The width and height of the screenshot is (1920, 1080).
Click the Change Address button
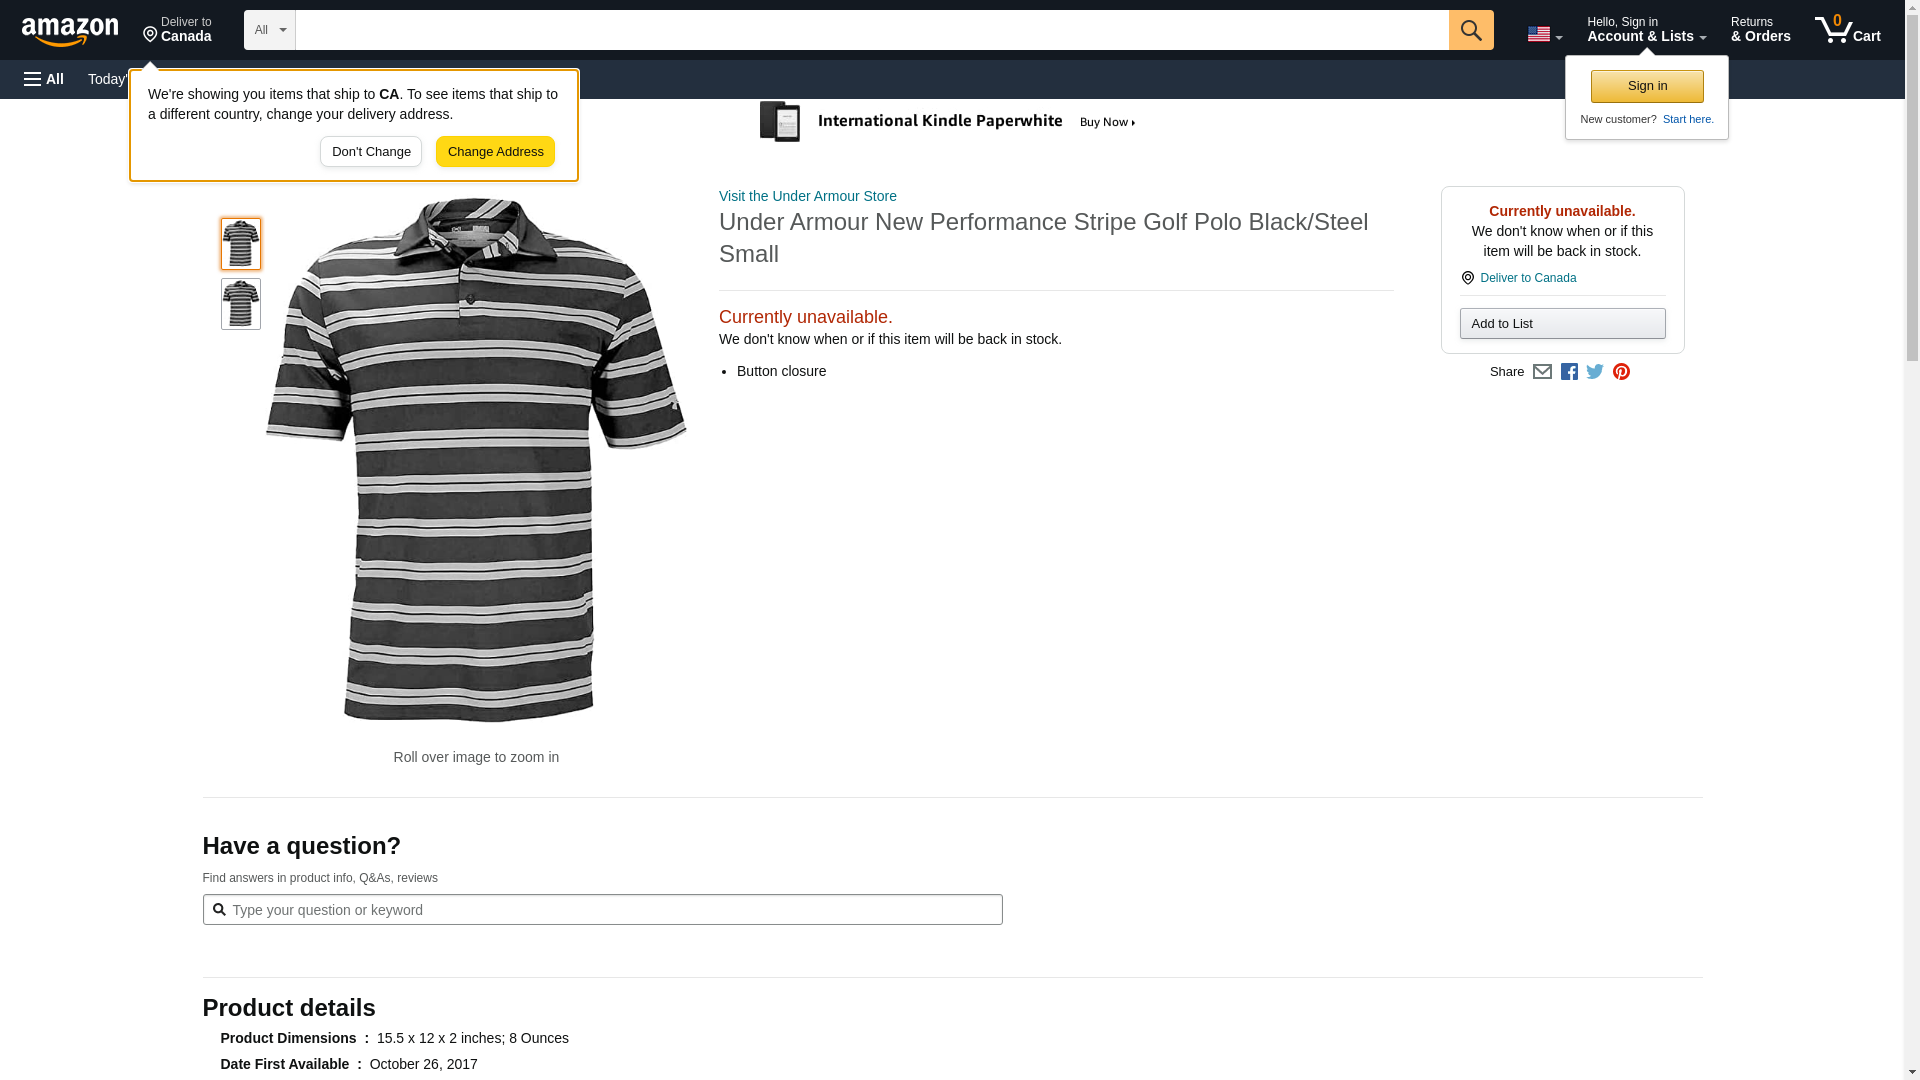pyautogui.click(x=495, y=152)
